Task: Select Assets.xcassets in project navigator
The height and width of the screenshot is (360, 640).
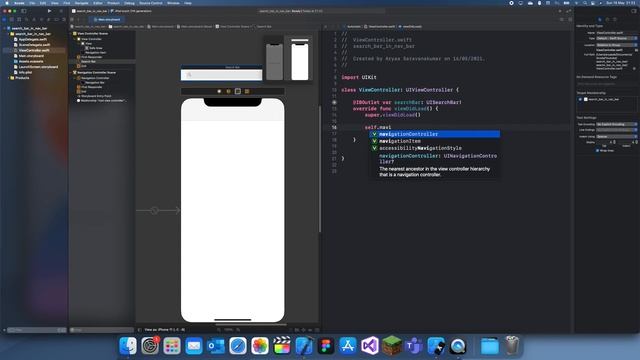Action: click(31, 61)
